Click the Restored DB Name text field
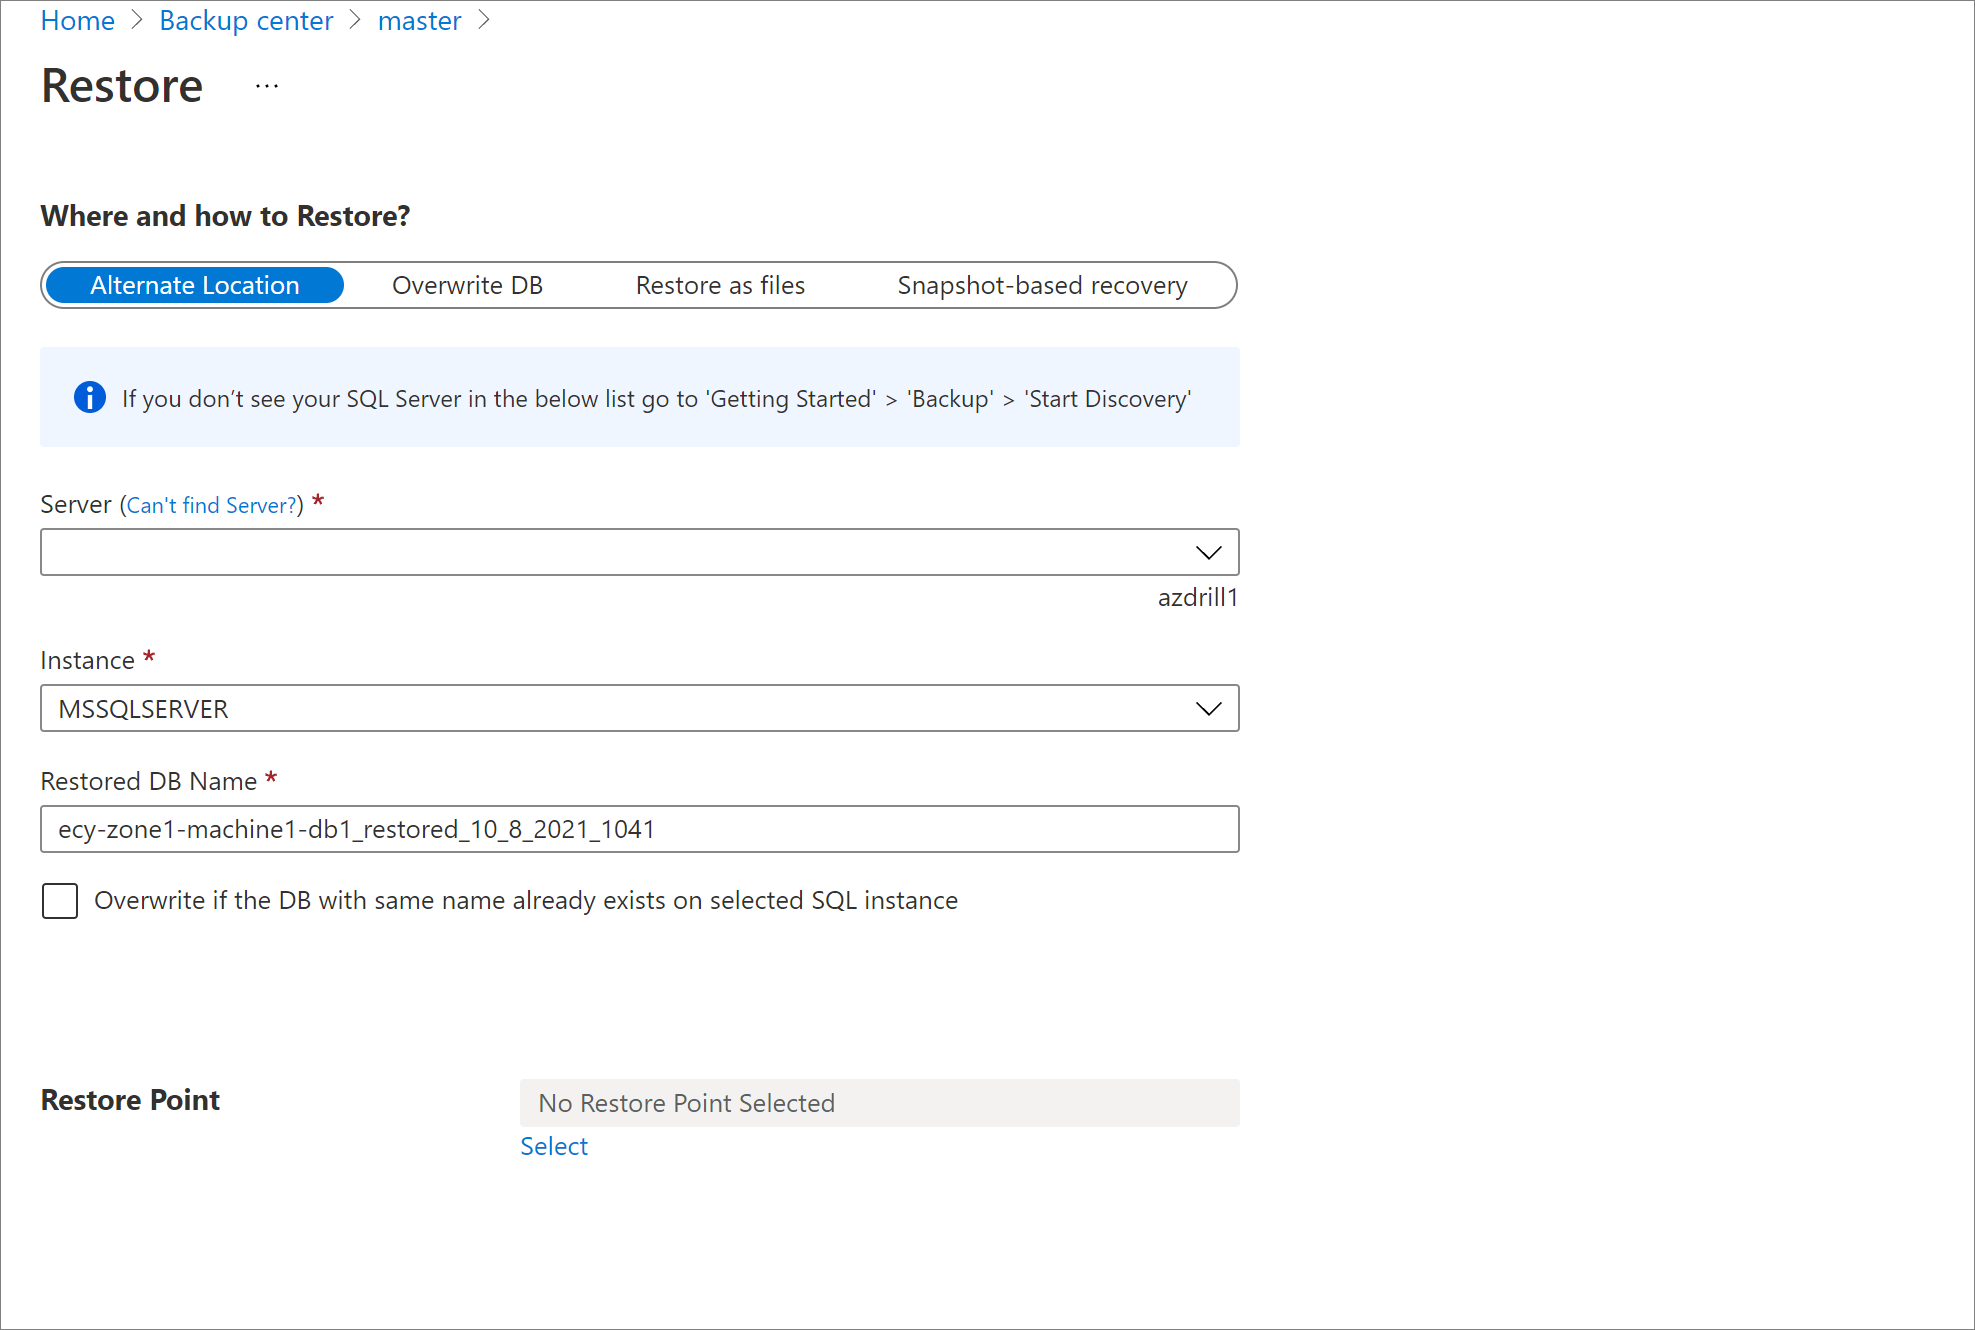 click(640, 829)
